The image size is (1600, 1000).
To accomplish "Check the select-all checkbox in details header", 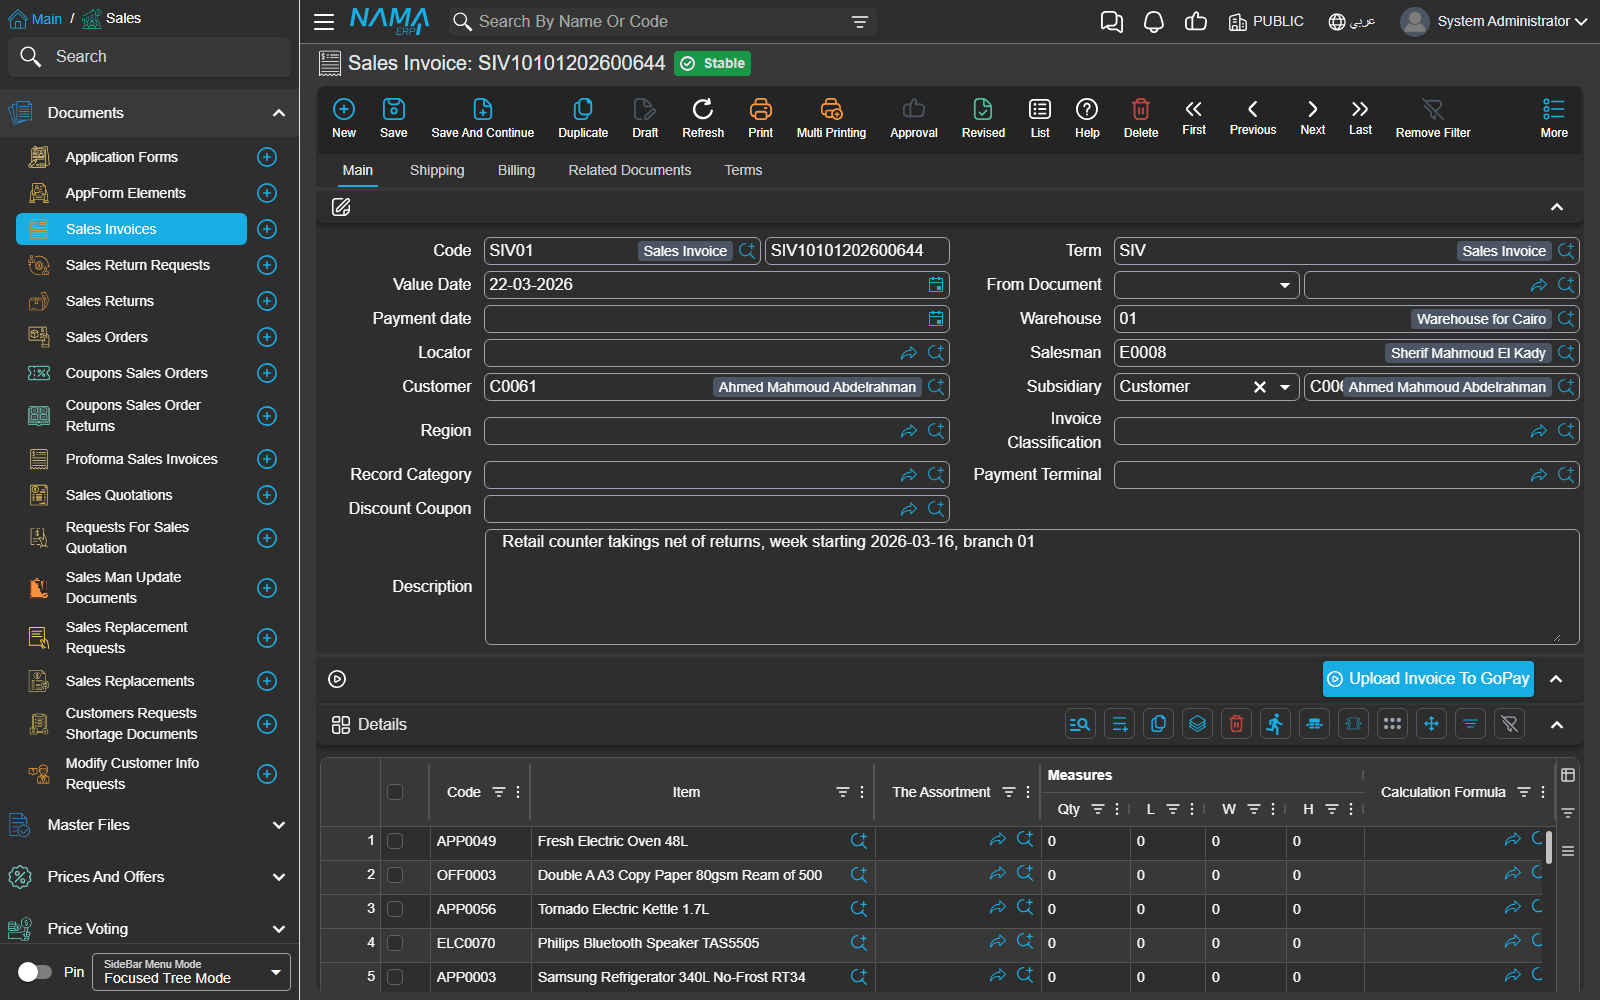I will pyautogui.click(x=395, y=792).
